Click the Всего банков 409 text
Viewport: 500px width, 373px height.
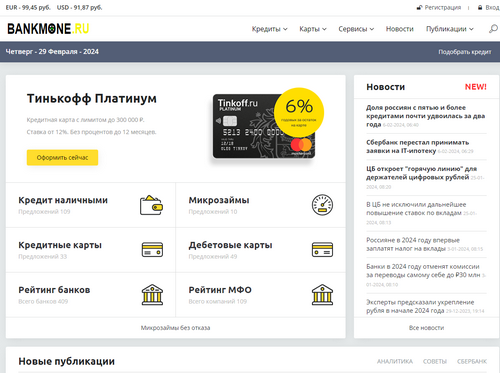coord(43,301)
